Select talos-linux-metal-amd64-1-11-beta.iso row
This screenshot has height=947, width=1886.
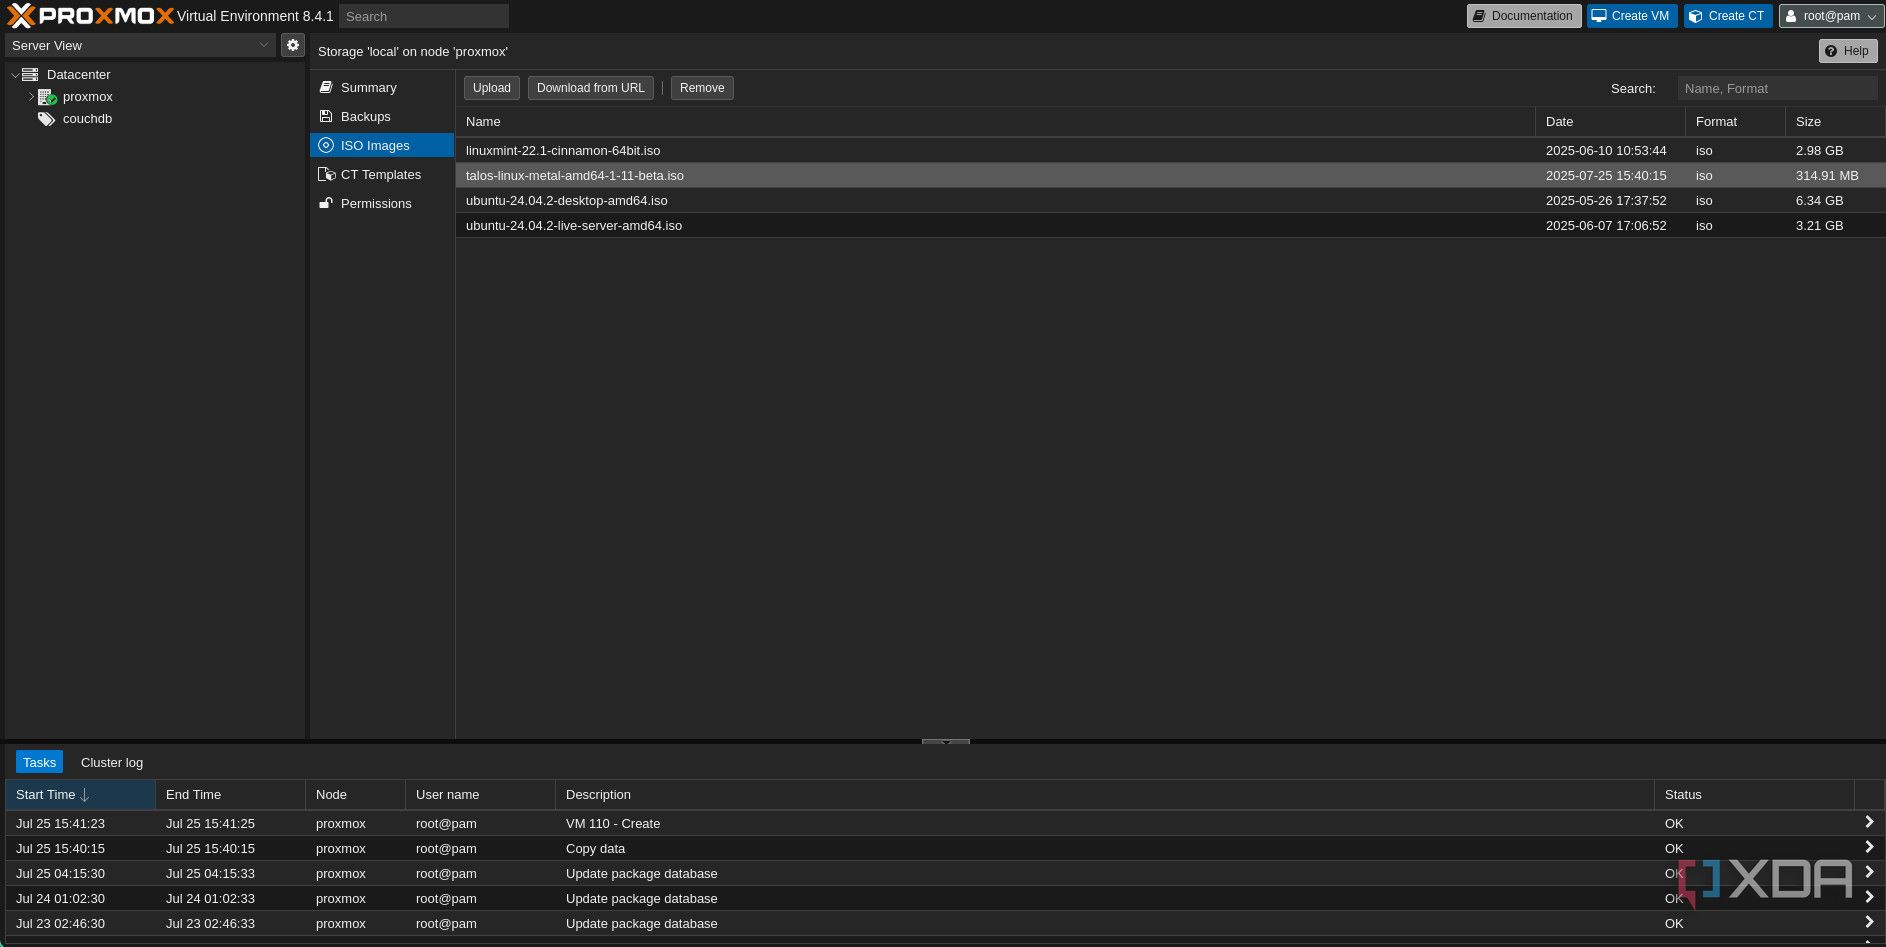click(x=1170, y=175)
